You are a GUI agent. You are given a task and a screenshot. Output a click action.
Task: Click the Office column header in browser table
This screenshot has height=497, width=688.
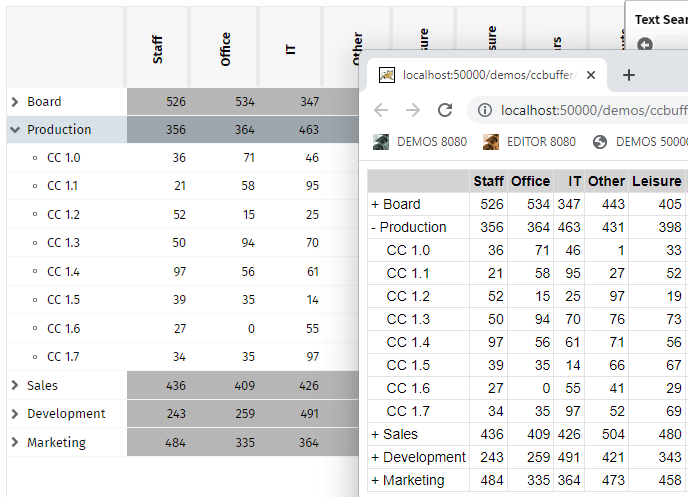(x=530, y=181)
